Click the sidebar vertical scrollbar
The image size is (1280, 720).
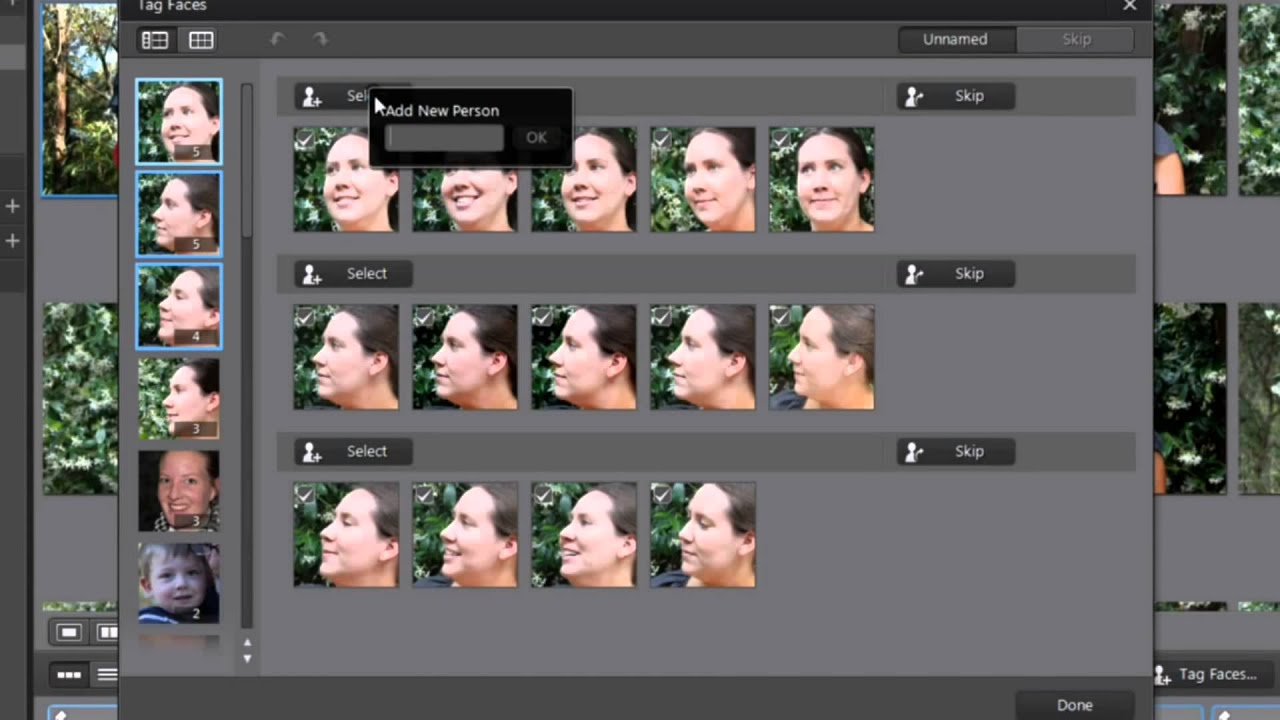(x=247, y=160)
